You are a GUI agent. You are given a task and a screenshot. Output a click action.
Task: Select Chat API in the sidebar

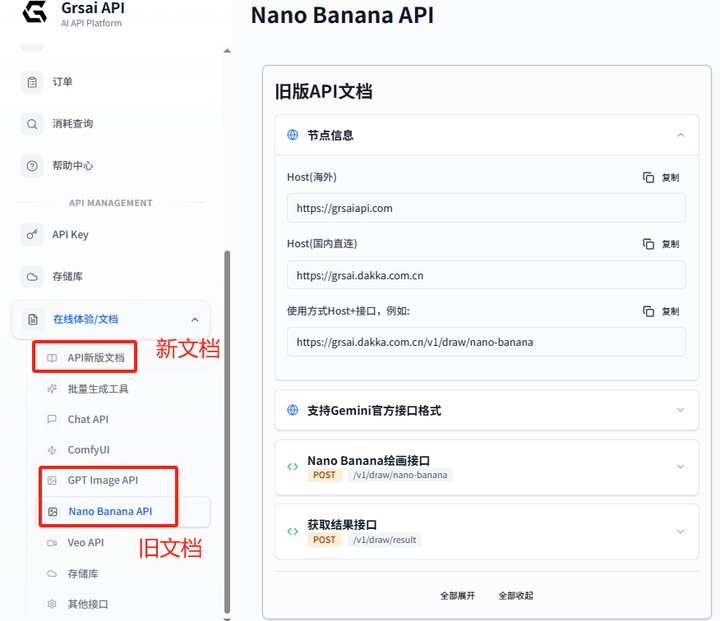(x=88, y=419)
